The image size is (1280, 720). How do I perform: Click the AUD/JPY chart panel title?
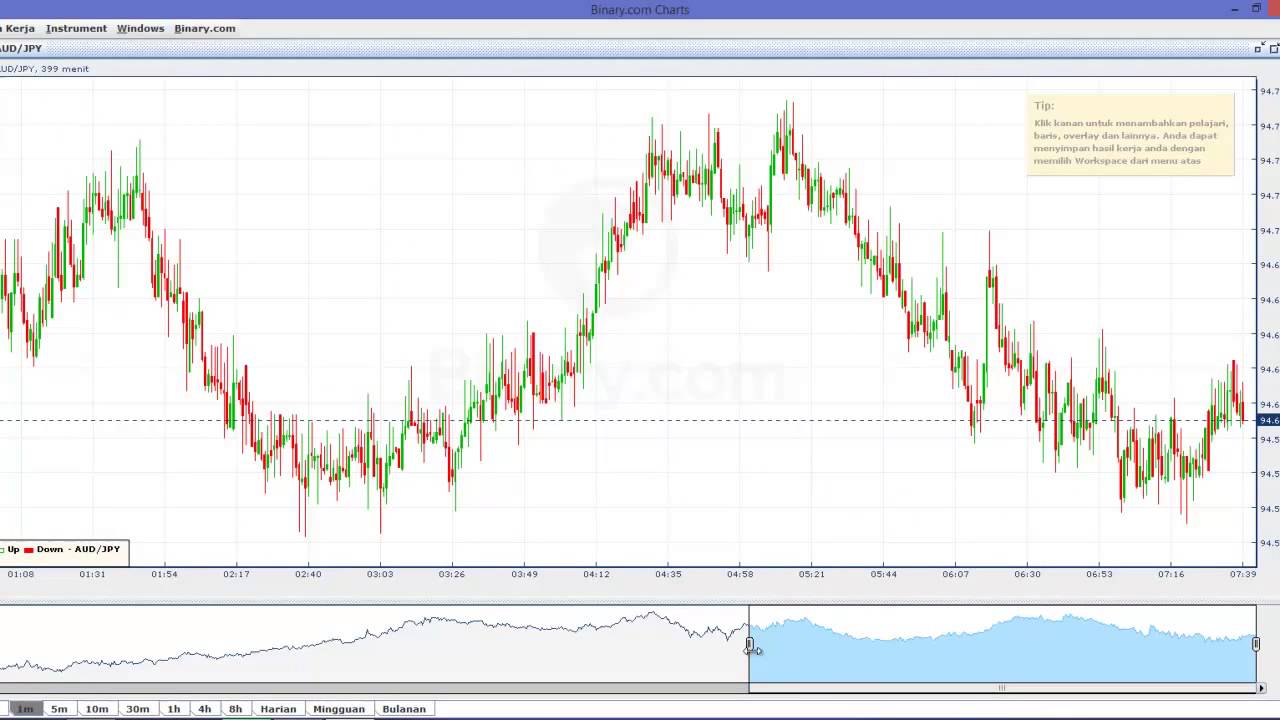click(21, 48)
